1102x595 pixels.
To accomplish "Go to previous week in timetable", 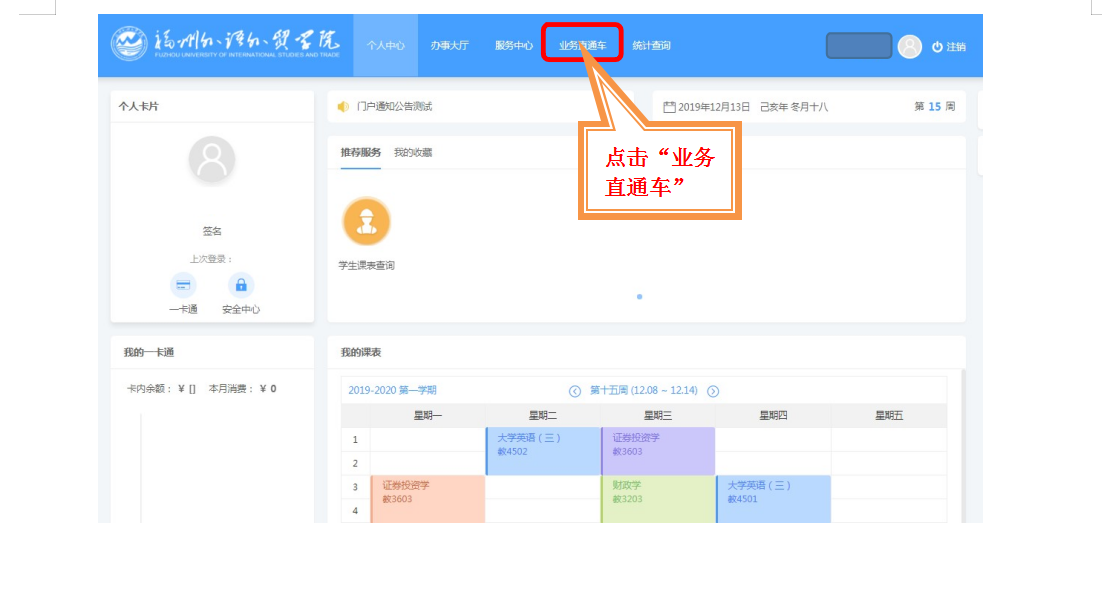I will click(575, 391).
